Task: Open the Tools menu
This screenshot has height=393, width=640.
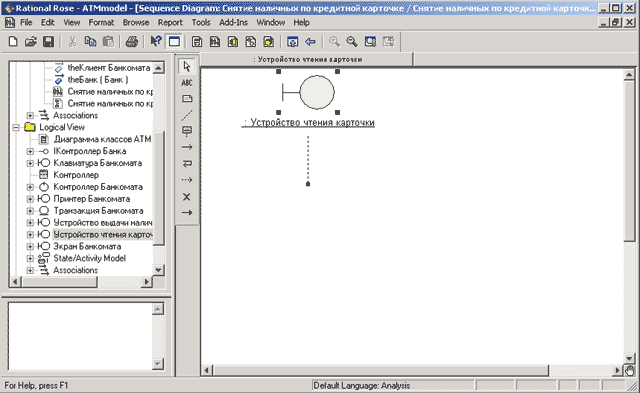Action: pyautogui.click(x=201, y=22)
